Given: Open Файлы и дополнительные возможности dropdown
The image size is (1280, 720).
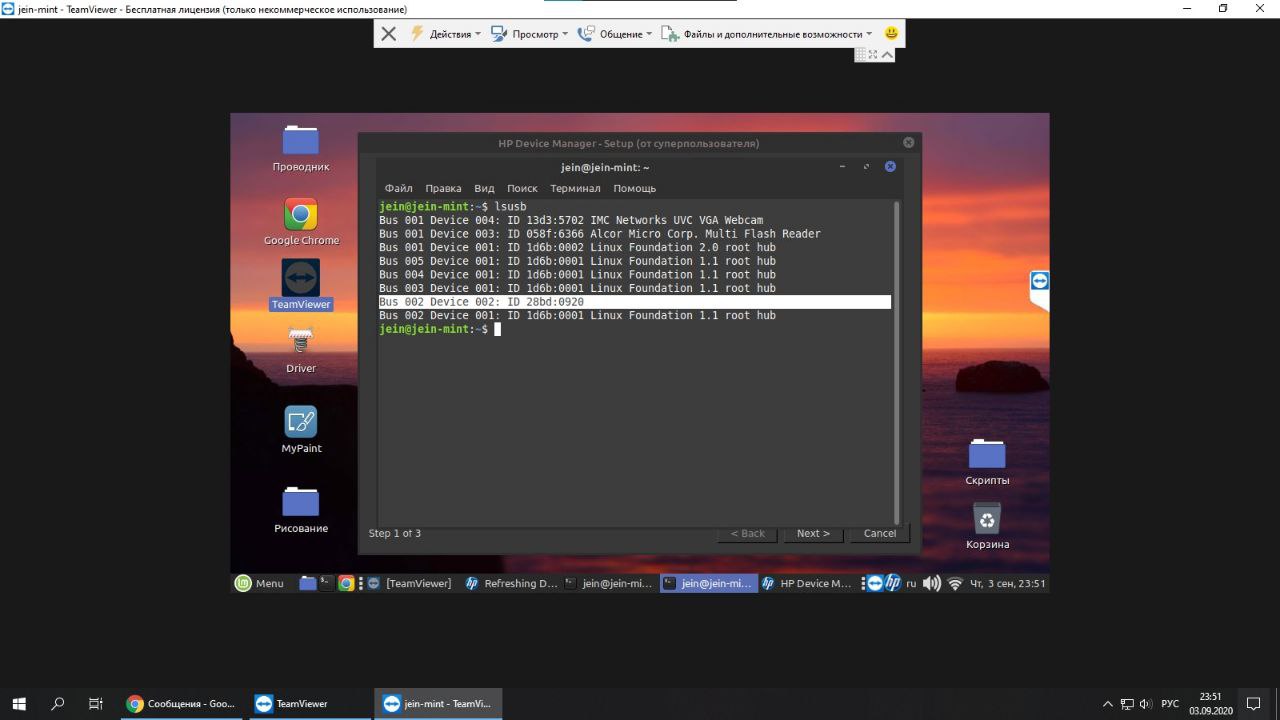Looking at the screenshot, I should (766, 34).
